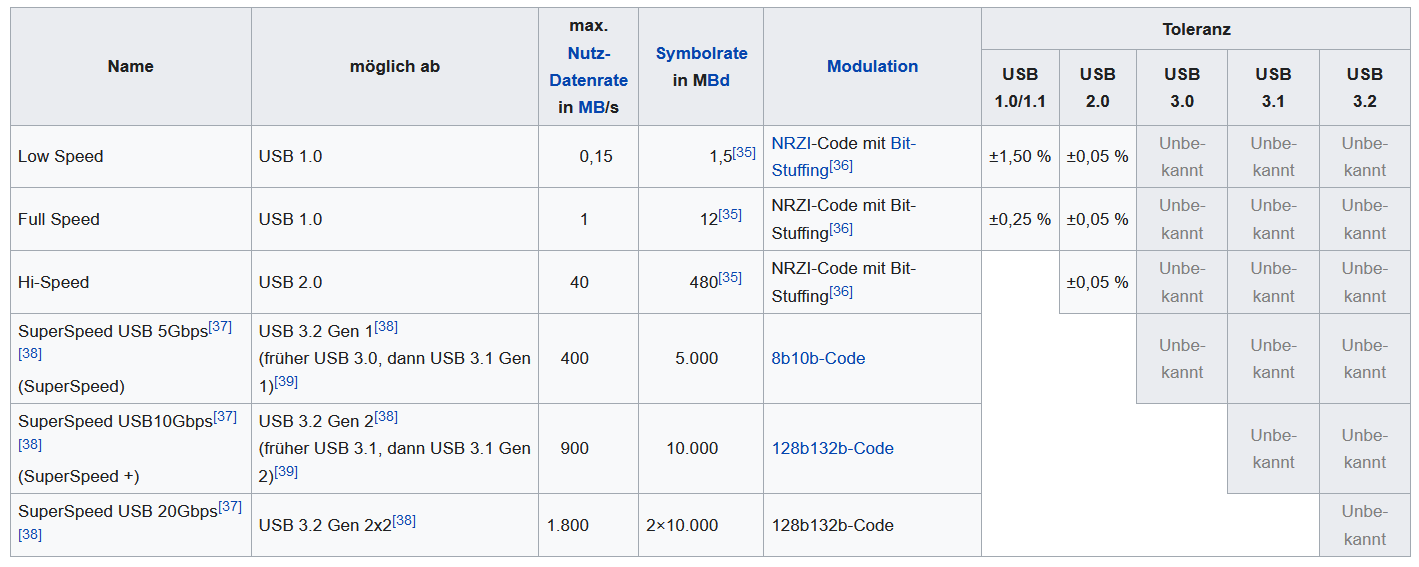Click the MB unit link in header
The image size is (1419, 567).
tap(590, 107)
